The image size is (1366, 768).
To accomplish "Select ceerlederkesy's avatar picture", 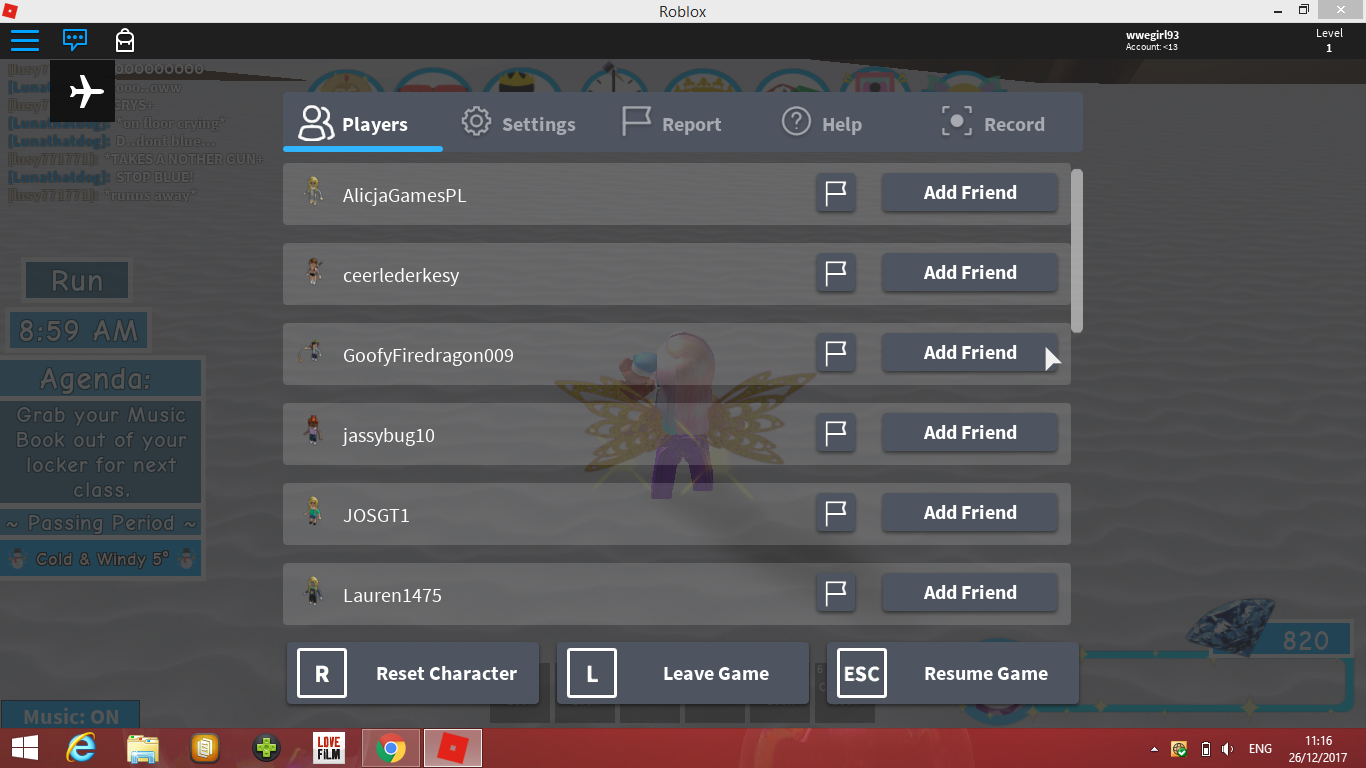I will pyautogui.click(x=314, y=272).
